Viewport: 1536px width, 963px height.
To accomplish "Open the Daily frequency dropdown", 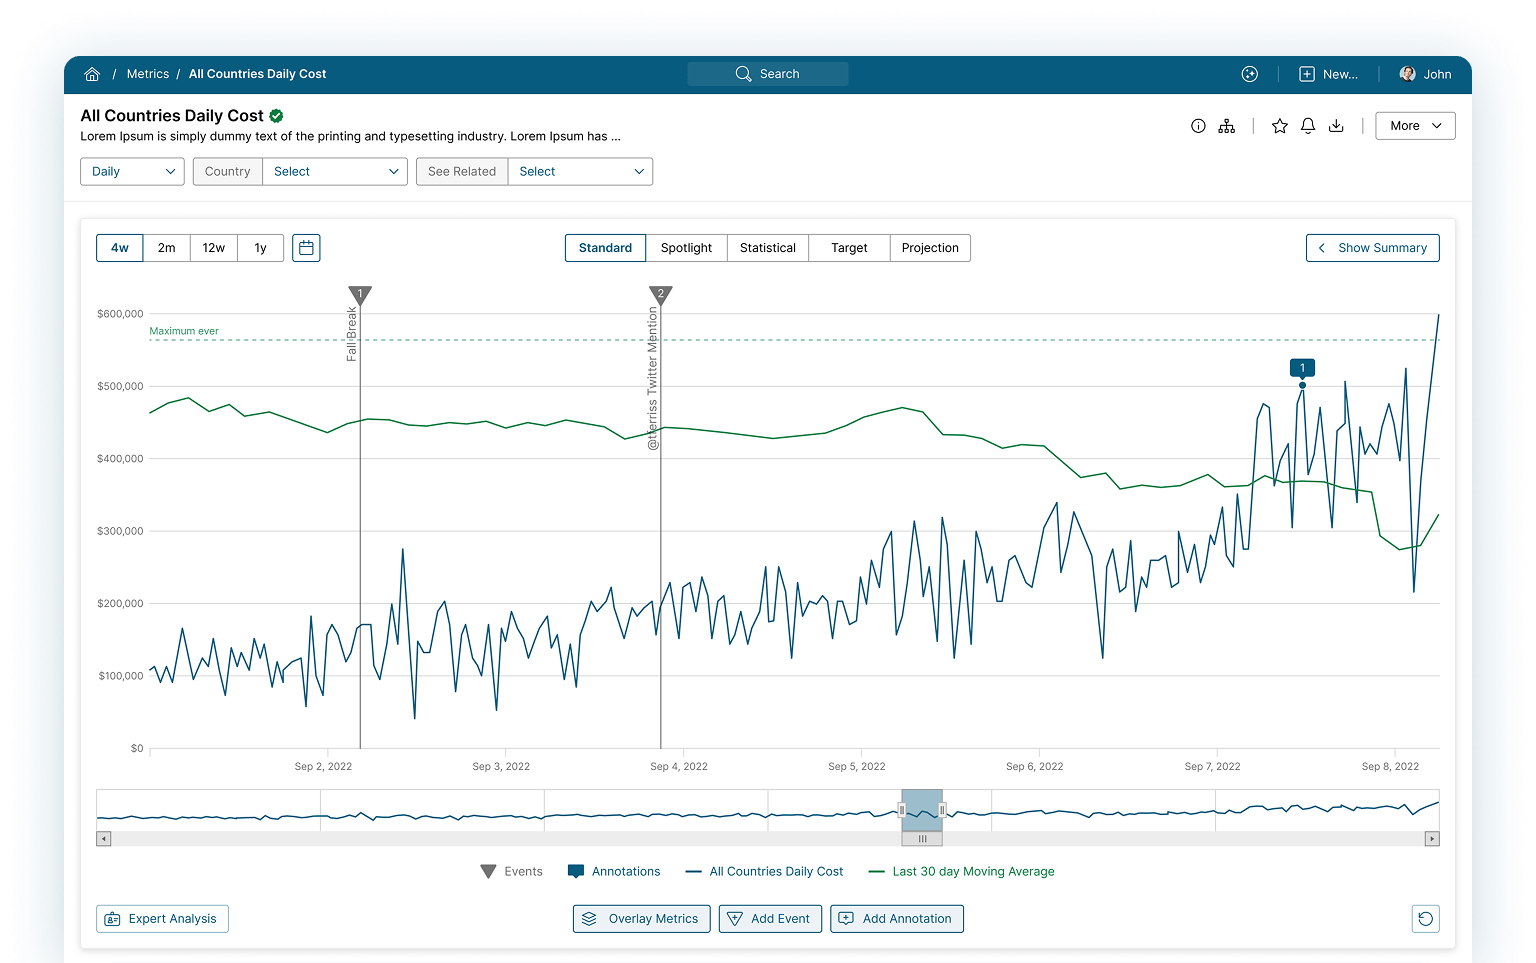I will pos(131,171).
